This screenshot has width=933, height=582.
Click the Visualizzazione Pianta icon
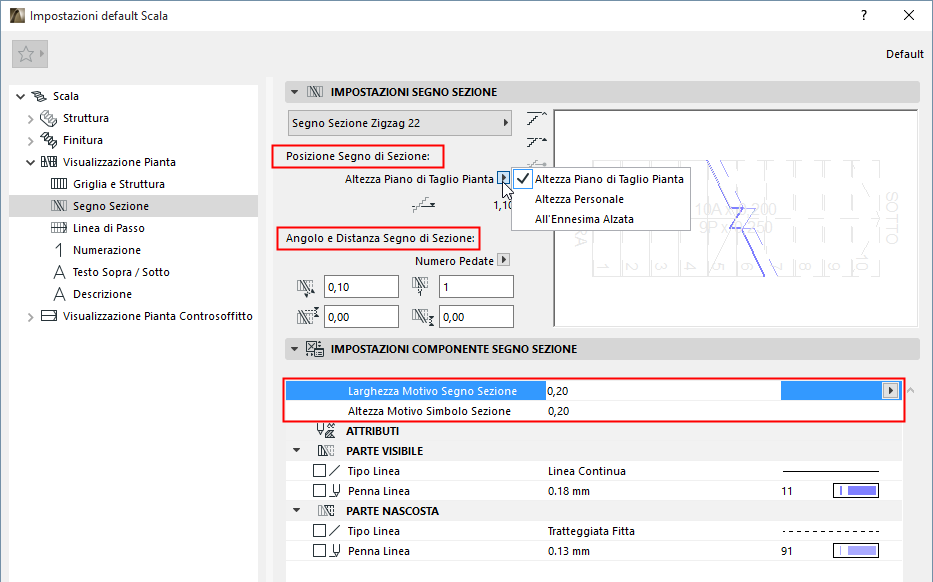(x=49, y=162)
